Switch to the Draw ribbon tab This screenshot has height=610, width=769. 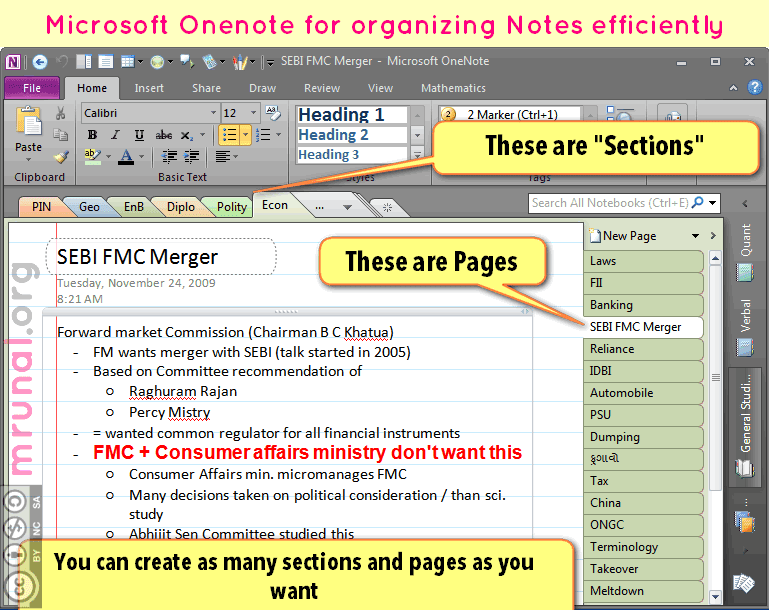point(262,88)
